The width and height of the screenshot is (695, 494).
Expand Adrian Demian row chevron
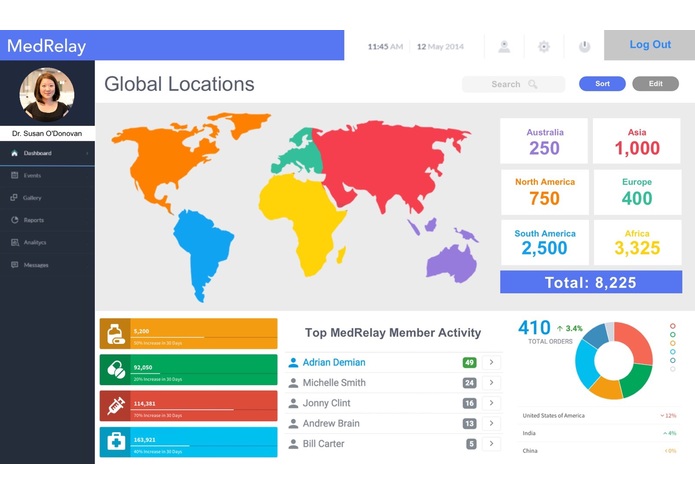[492, 362]
